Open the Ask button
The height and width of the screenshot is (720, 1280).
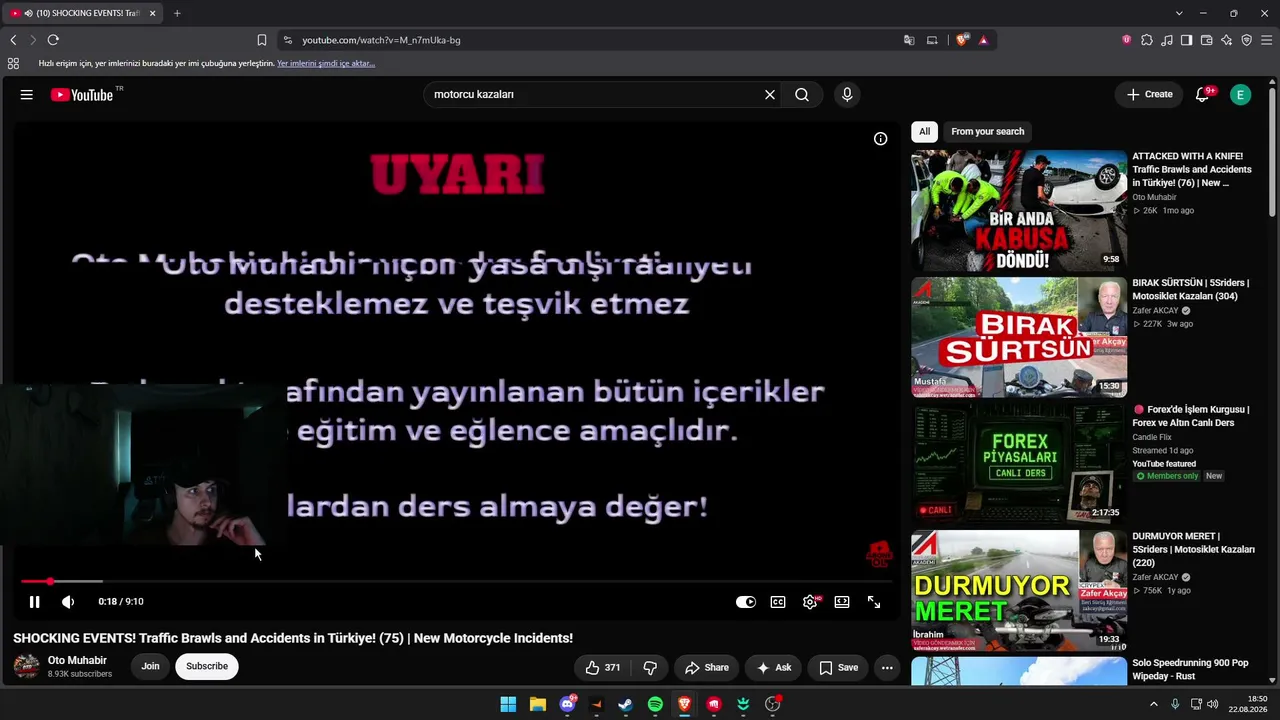[774, 668]
